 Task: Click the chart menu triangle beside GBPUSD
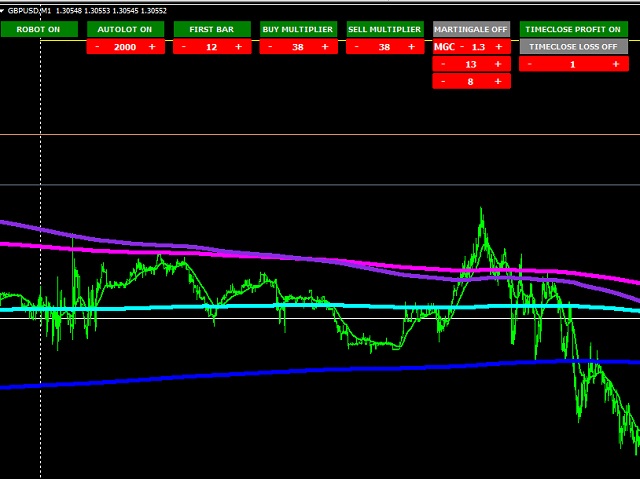click(2, 11)
